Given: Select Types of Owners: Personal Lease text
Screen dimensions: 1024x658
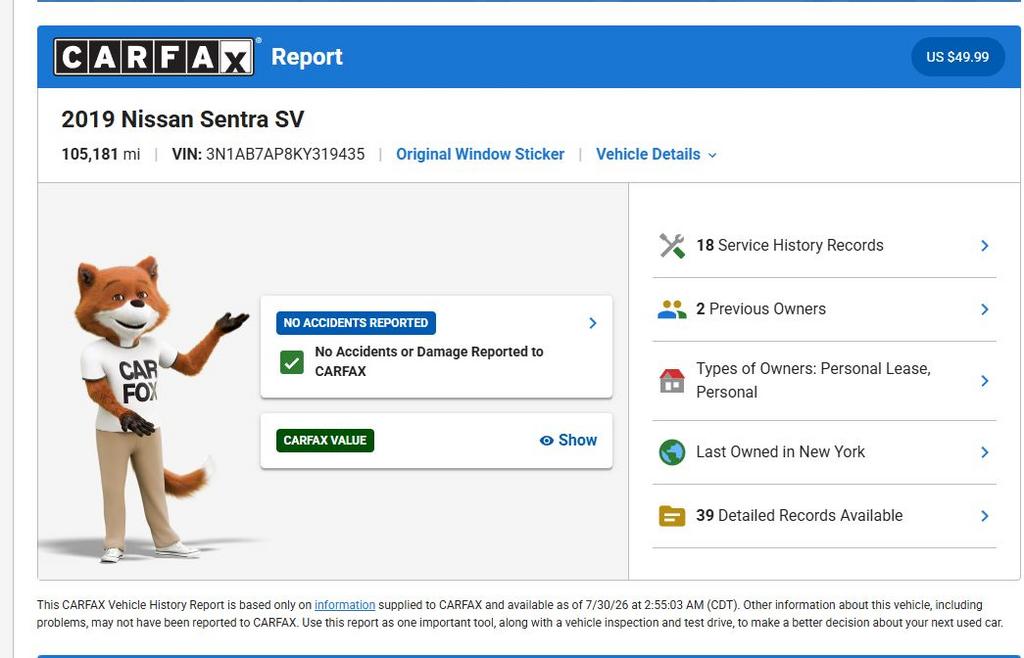Looking at the screenshot, I should 813,380.
